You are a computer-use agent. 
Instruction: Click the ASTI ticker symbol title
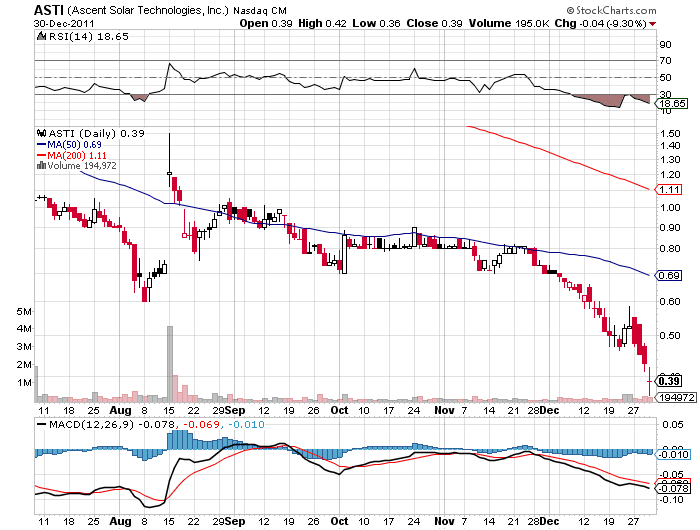tap(49, 10)
